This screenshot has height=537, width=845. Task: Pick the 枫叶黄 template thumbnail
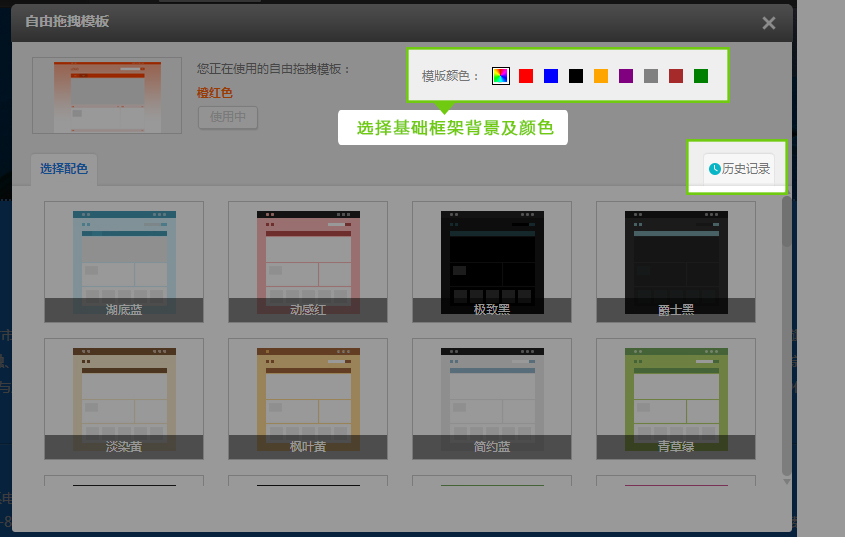[308, 399]
